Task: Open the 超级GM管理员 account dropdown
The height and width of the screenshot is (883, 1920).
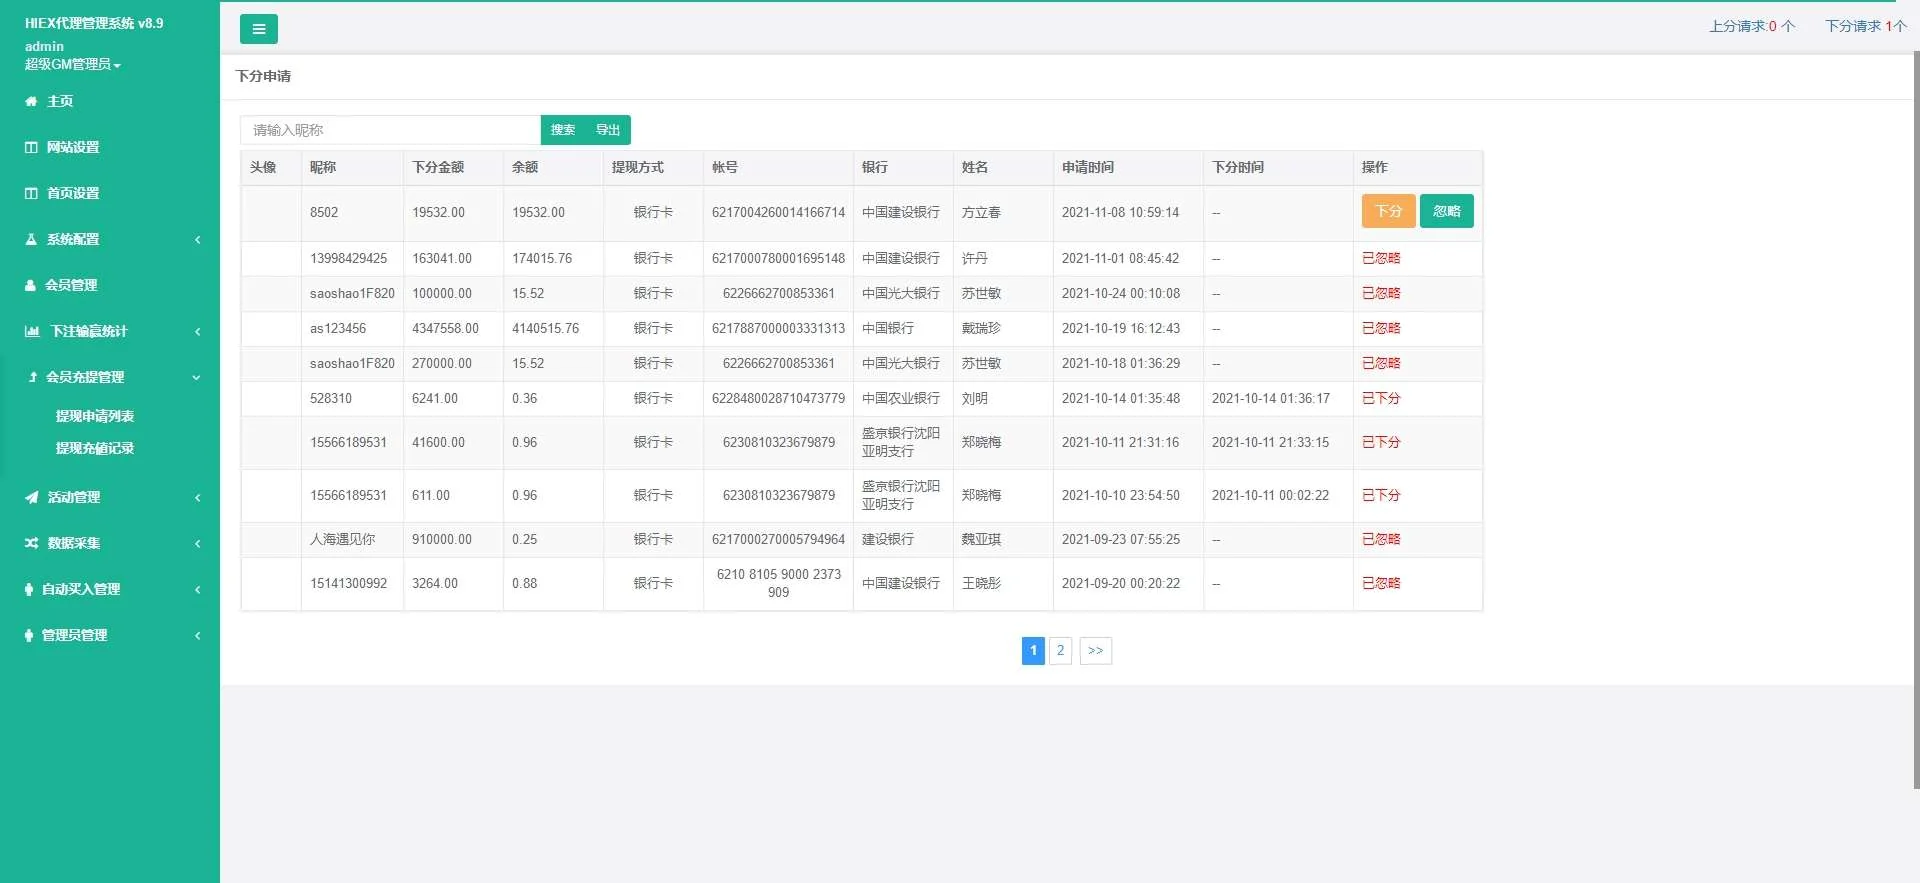Action: pos(72,64)
